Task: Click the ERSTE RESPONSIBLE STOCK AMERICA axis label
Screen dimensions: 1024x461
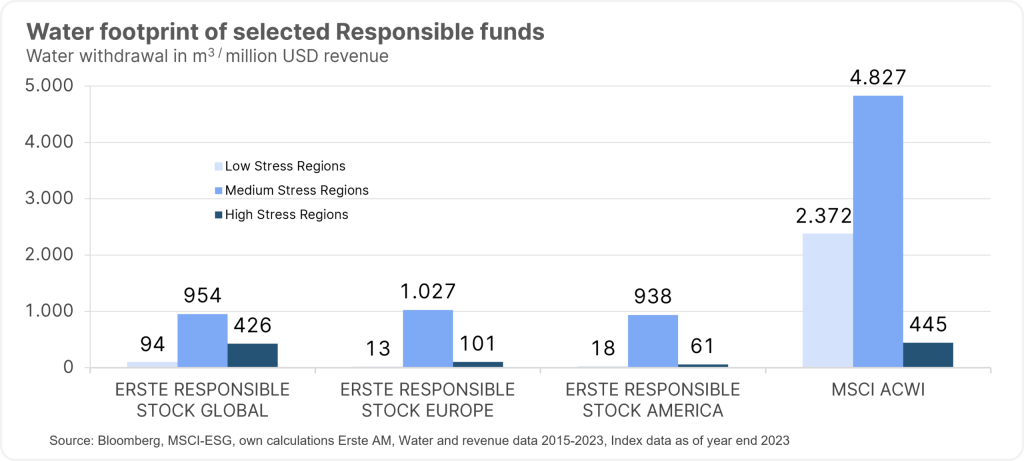Action: click(653, 399)
